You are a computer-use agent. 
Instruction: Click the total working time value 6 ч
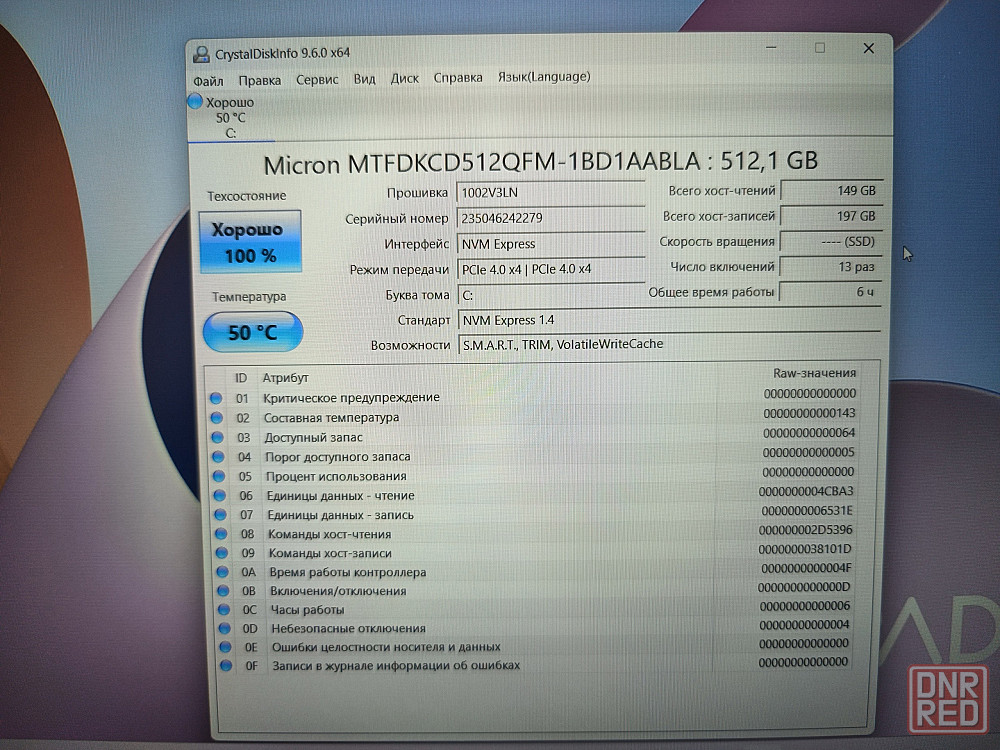tap(831, 291)
